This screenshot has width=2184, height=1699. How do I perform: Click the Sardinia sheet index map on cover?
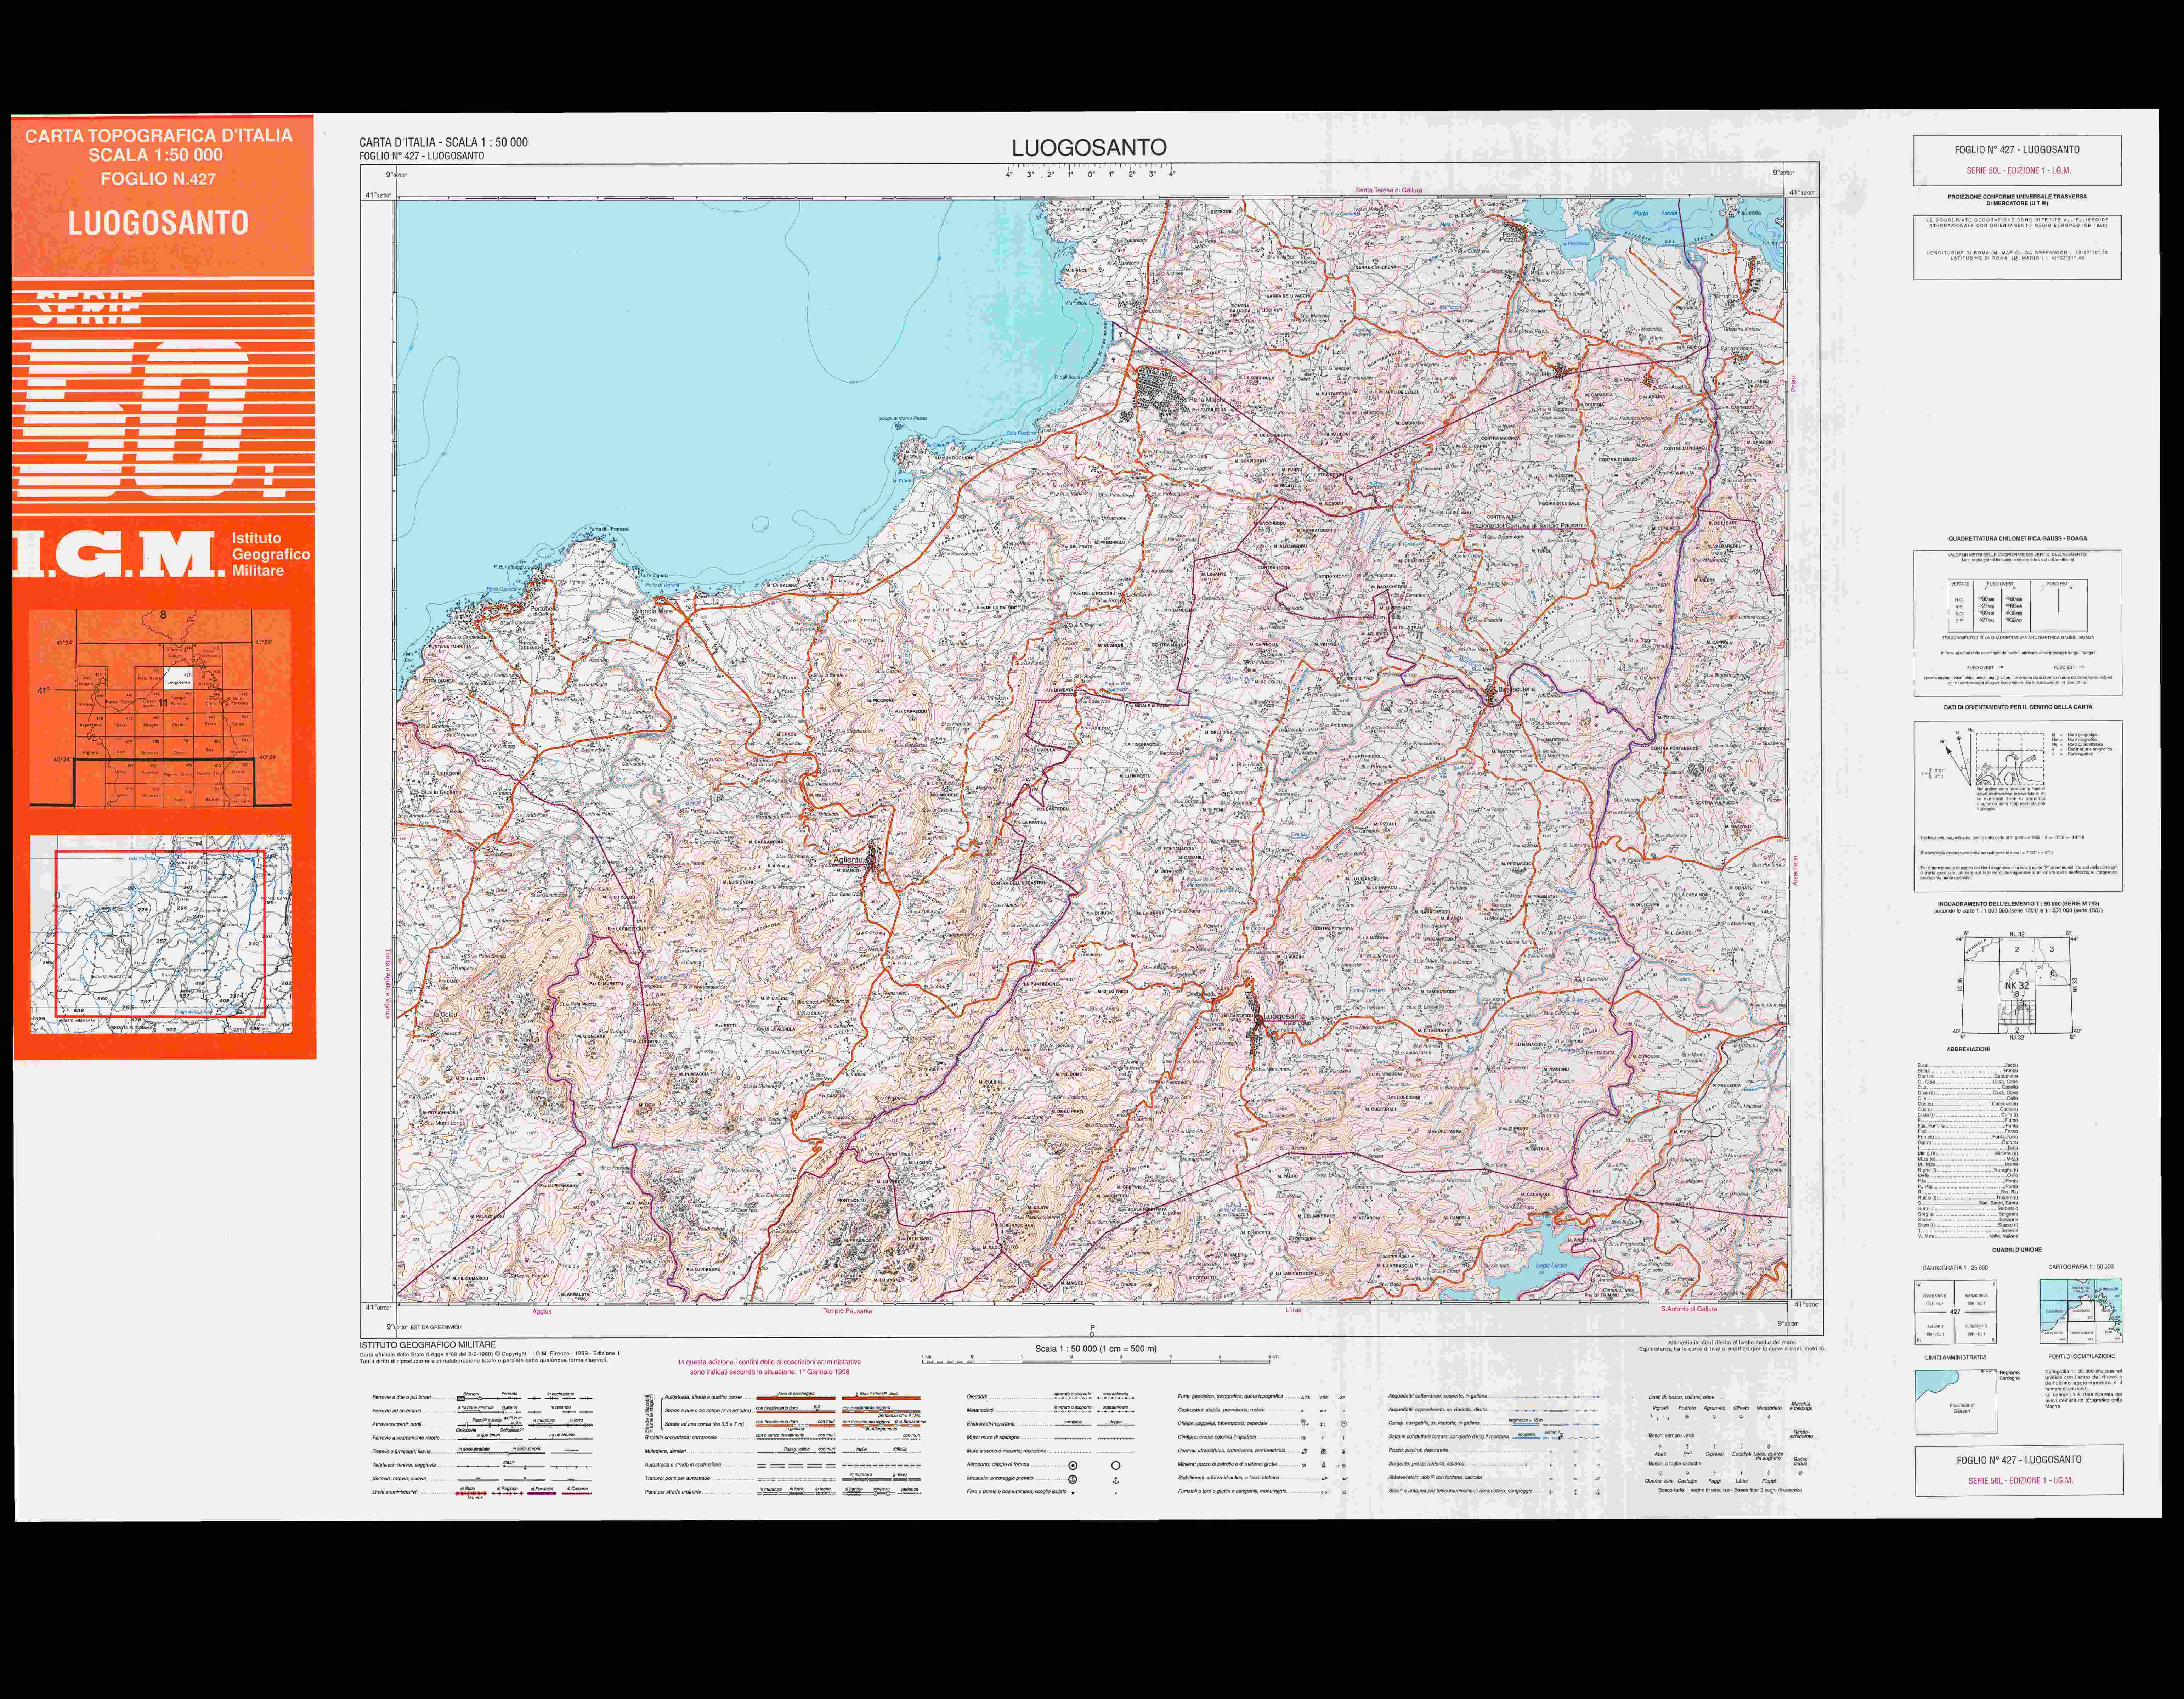pyautogui.click(x=160, y=708)
